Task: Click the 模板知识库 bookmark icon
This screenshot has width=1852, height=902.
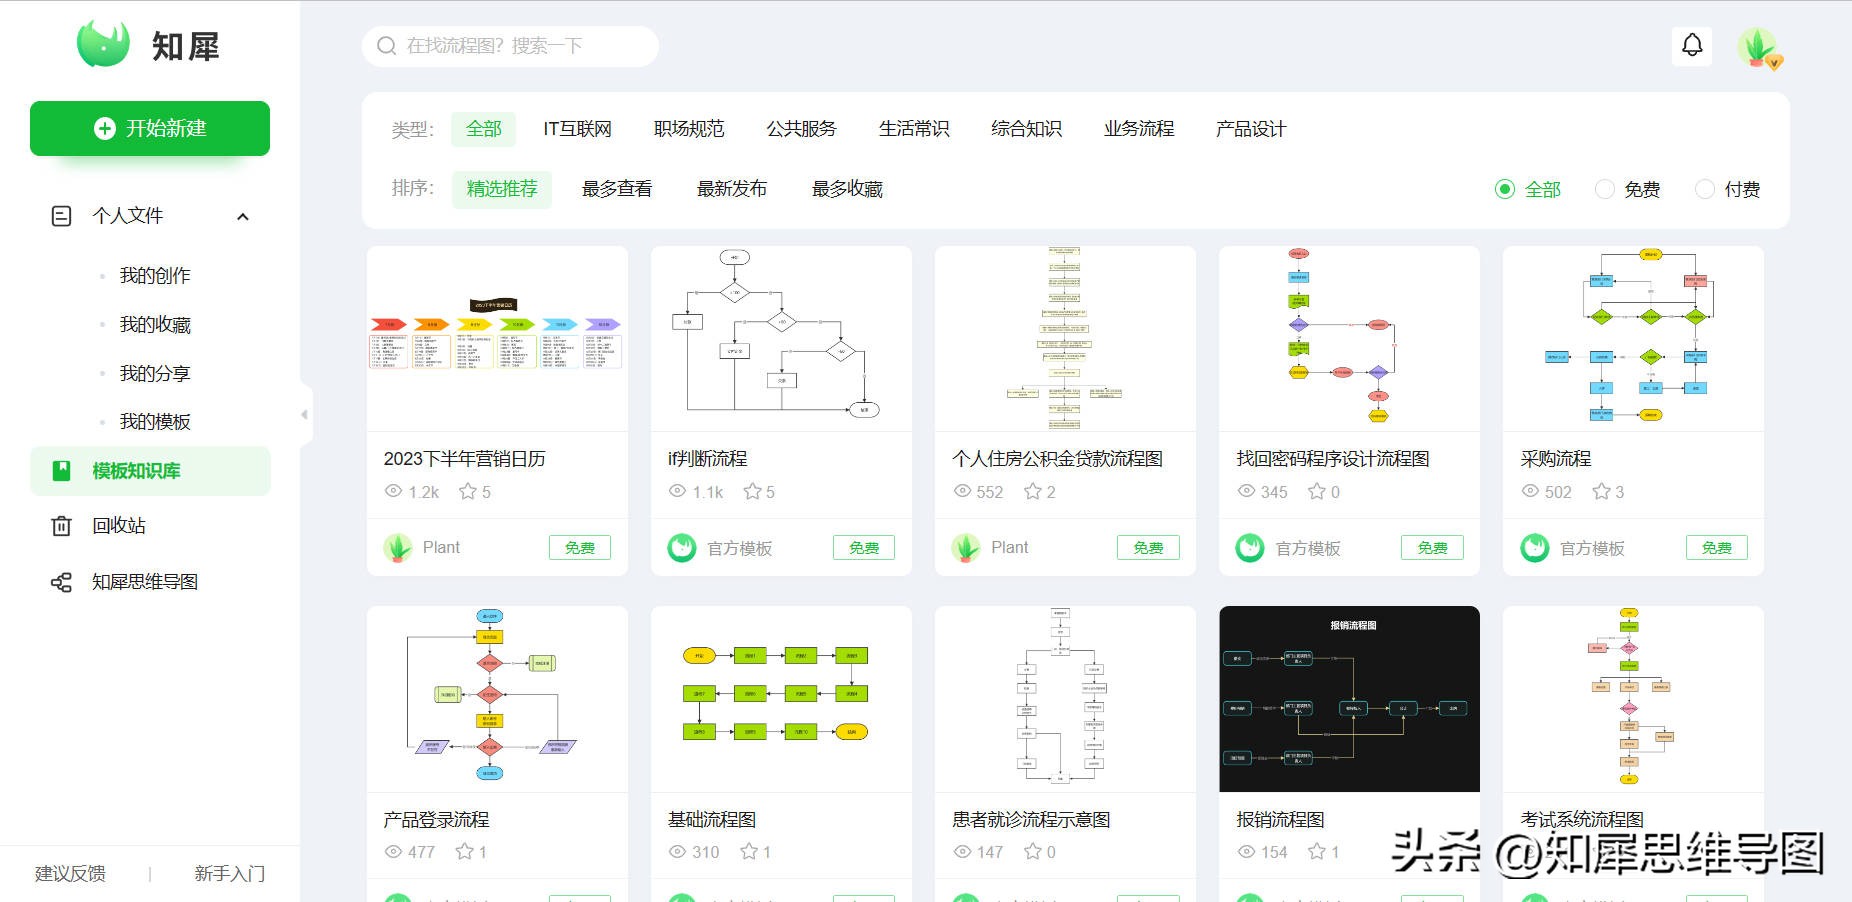Action: [x=62, y=470]
